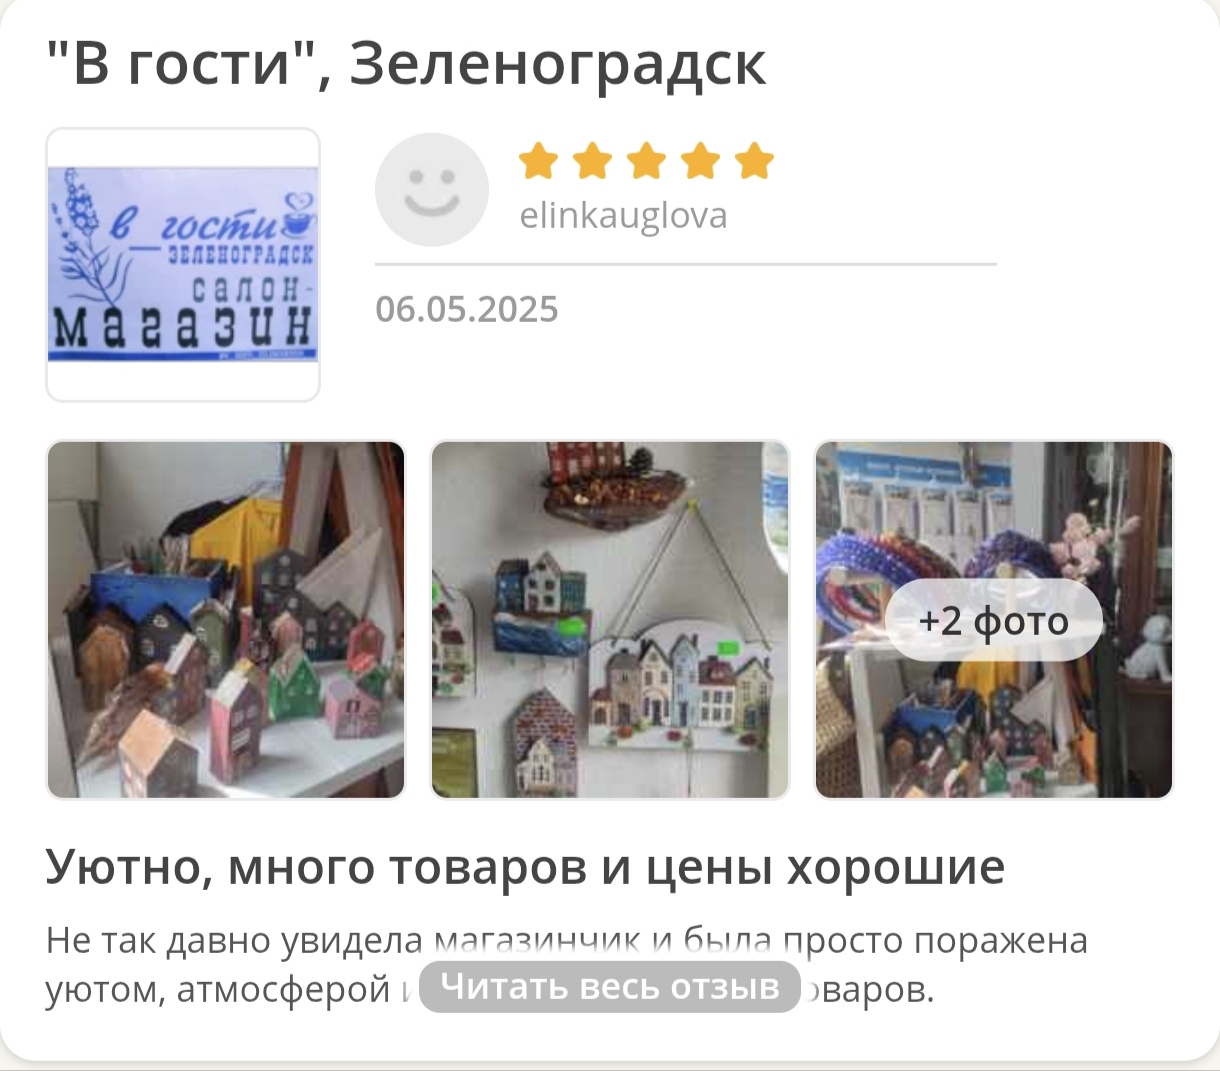Click the word "магазин" in the logo

pos(182,325)
